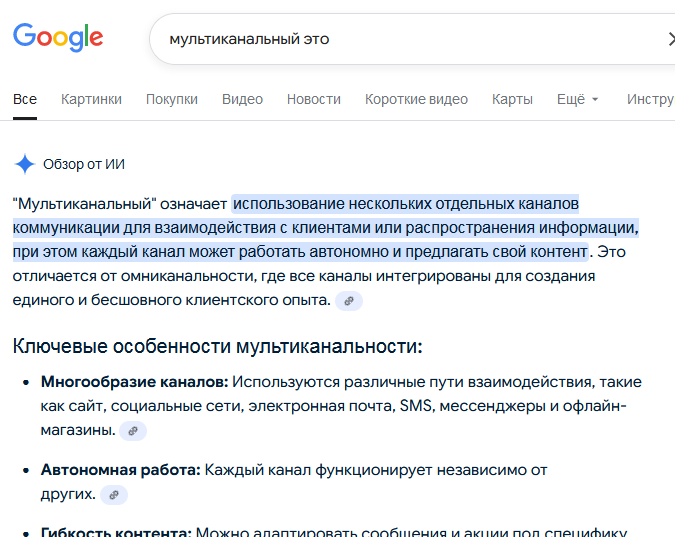Screen dimensions: 675x537
Task: Go to the Видео tab
Action: coord(242,99)
